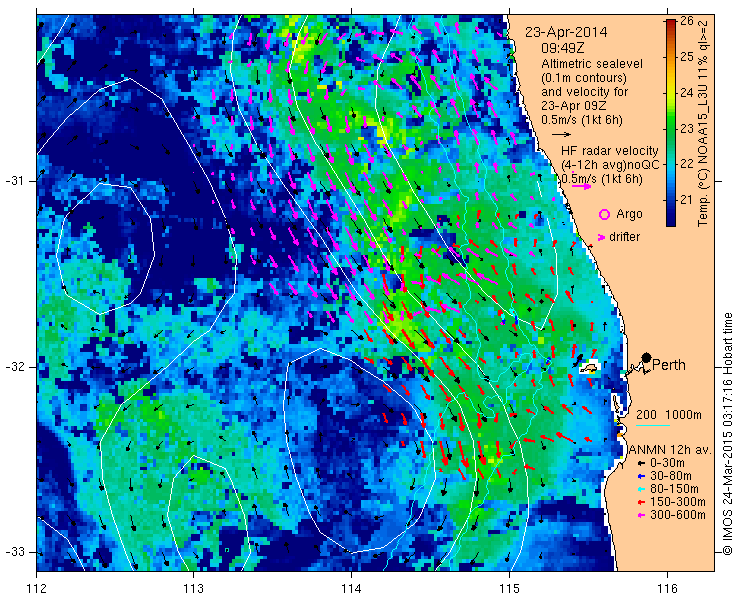Click the colorbar value '25'

(687, 57)
